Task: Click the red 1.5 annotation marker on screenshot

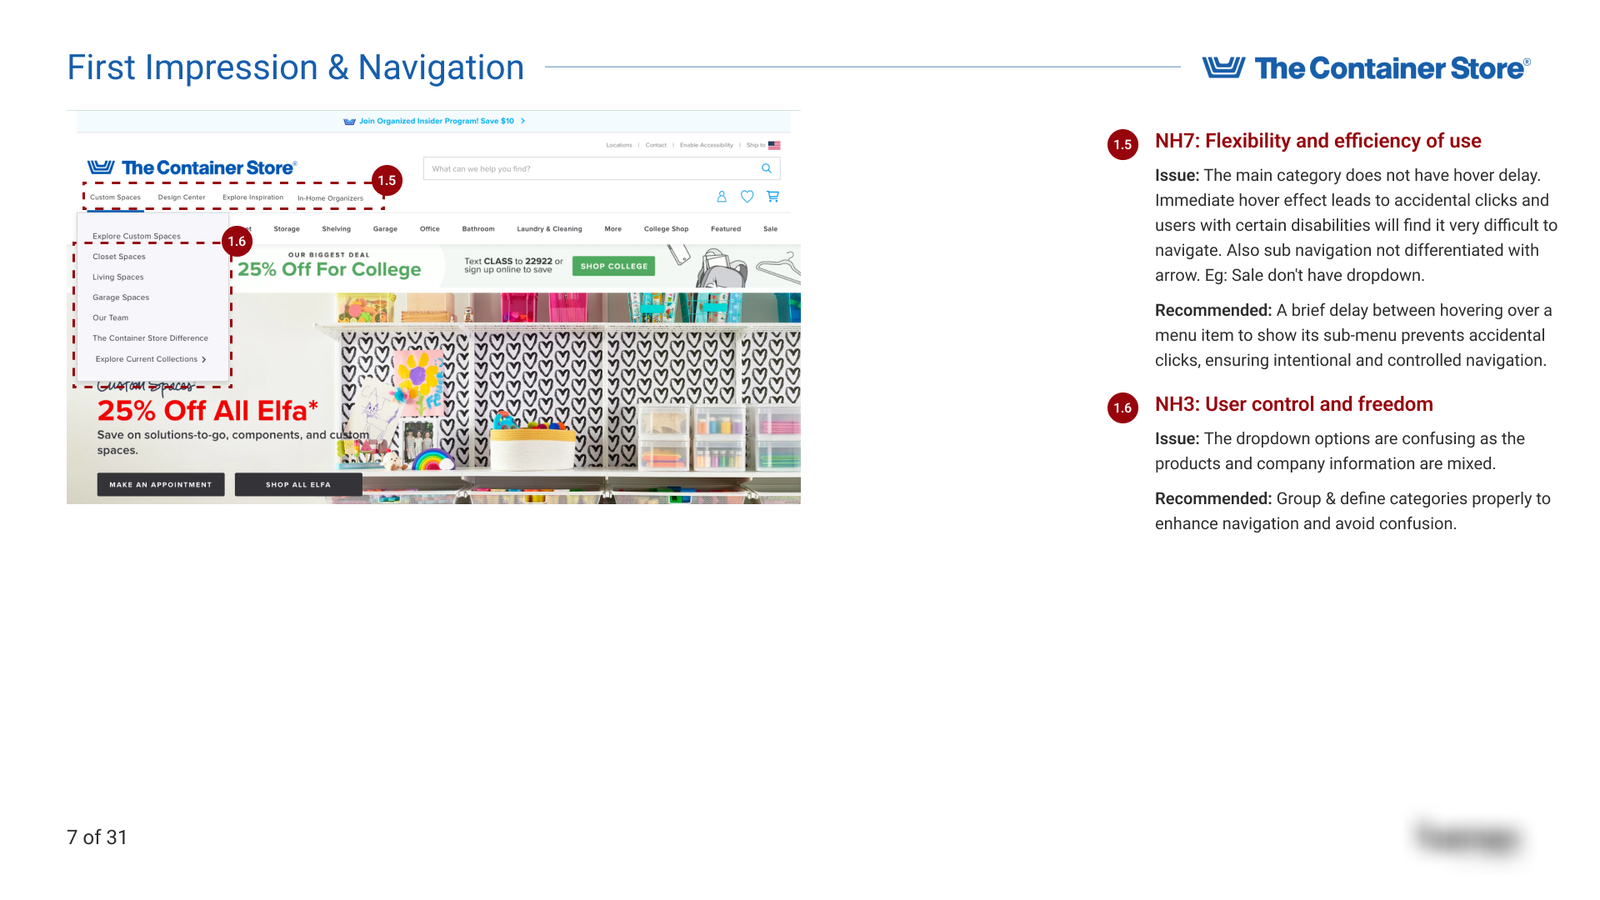Action: tap(387, 181)
